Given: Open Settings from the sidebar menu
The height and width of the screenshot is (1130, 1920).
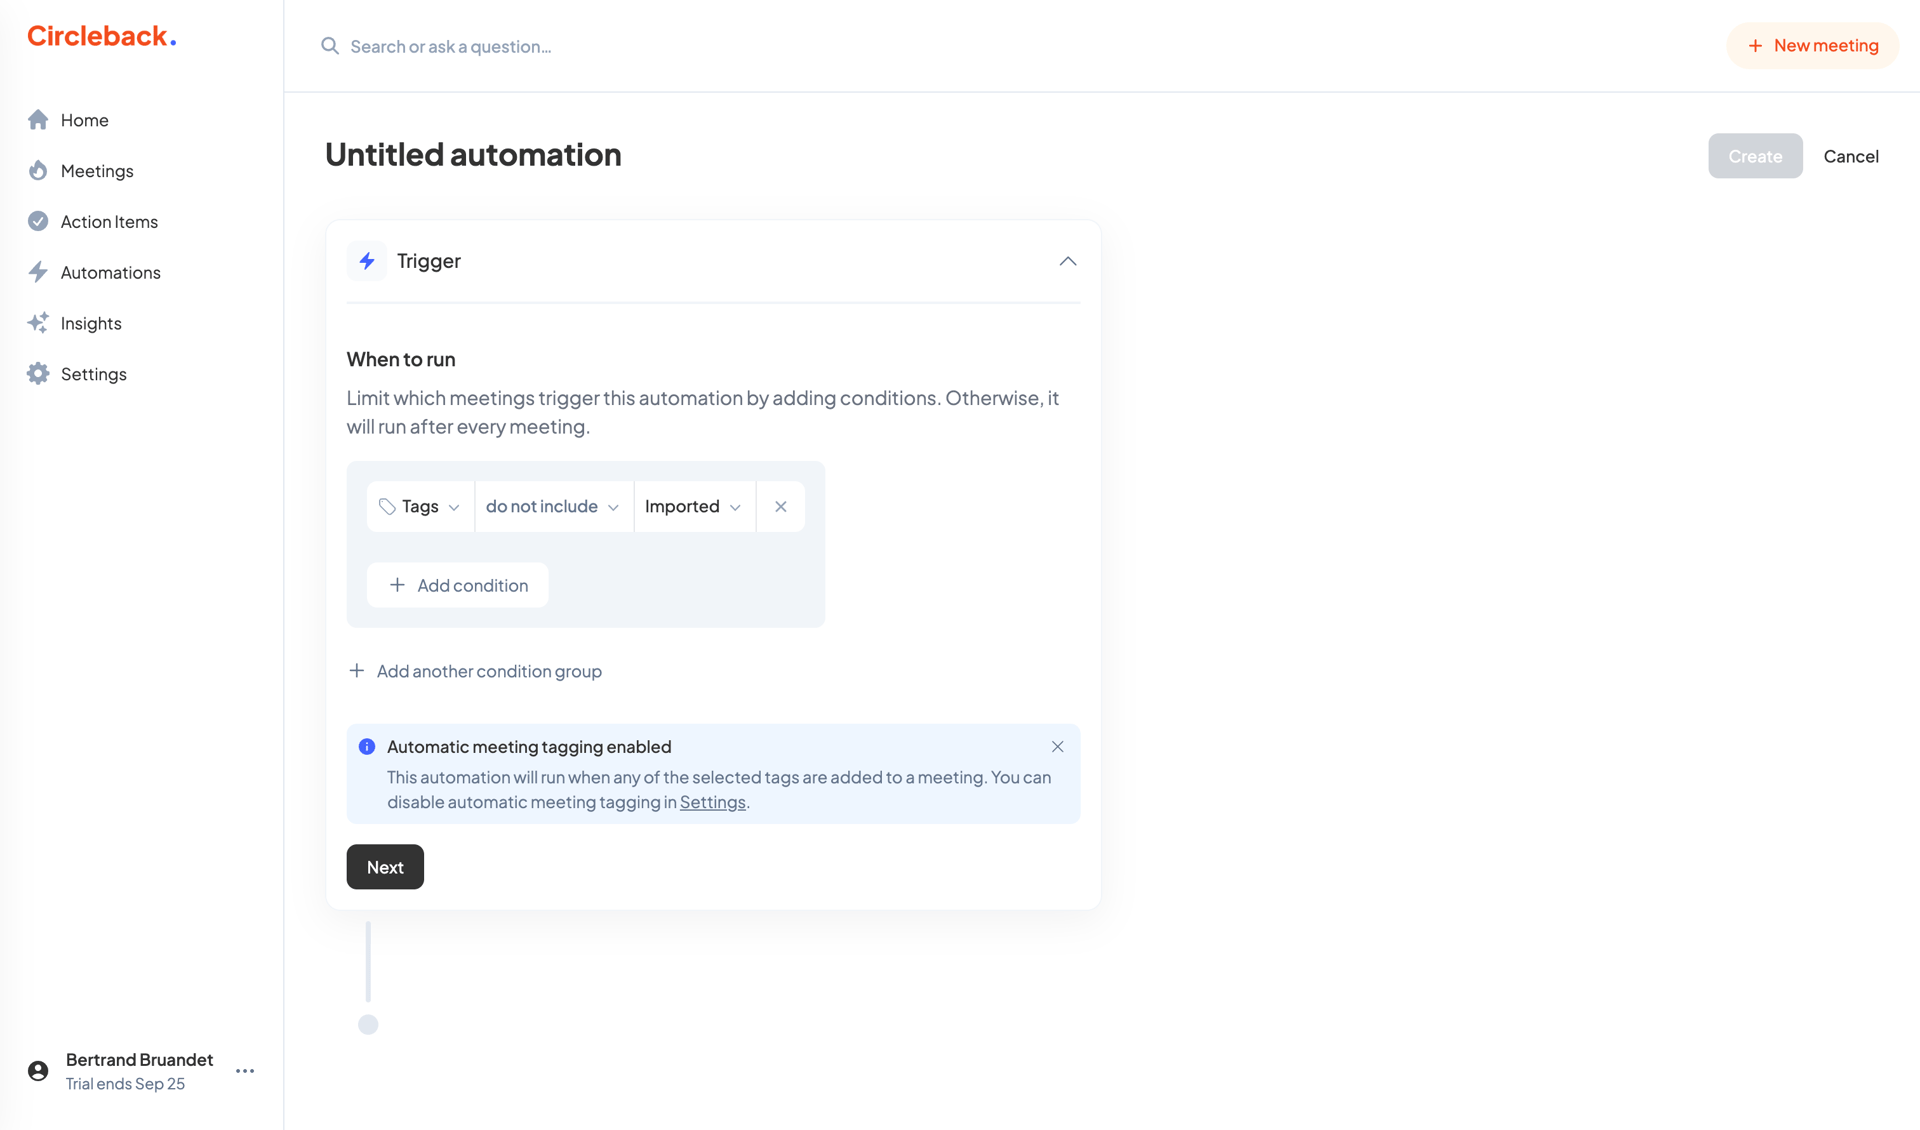Looking at the screenshot, I should (93, 373).
